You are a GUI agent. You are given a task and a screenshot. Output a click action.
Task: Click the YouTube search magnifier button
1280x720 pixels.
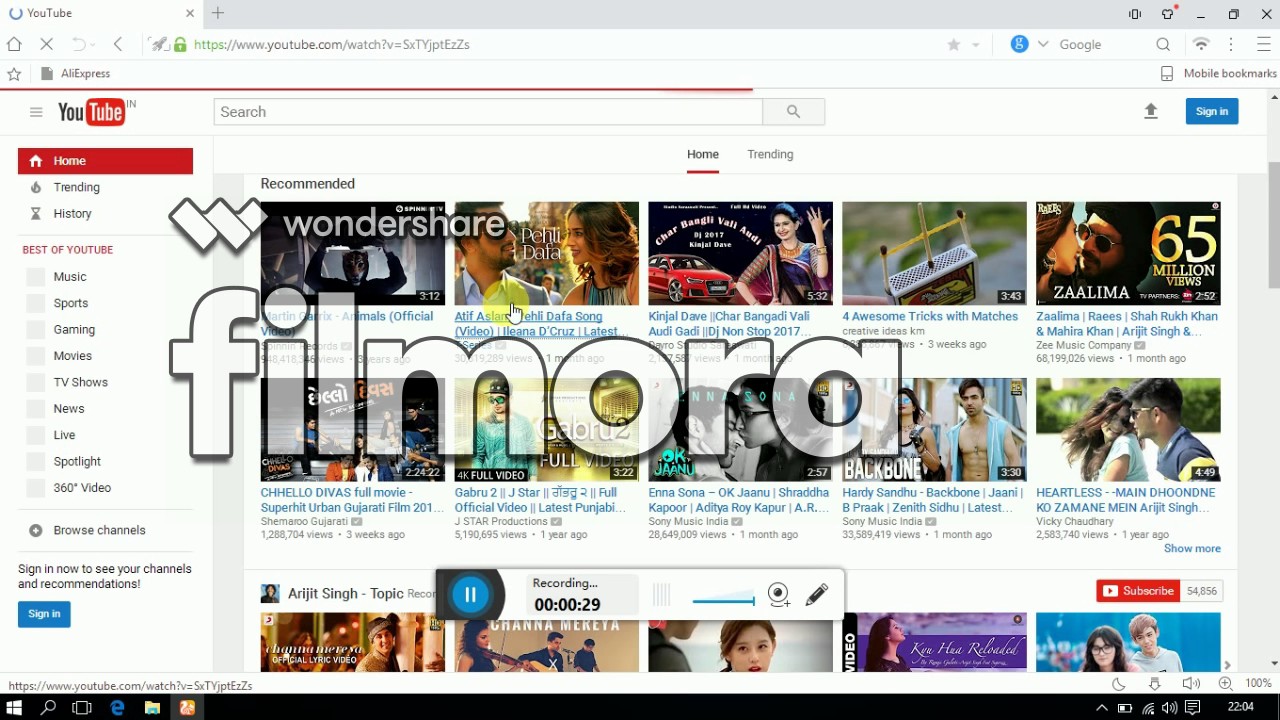pyautogui.click(x=793, y=112)
